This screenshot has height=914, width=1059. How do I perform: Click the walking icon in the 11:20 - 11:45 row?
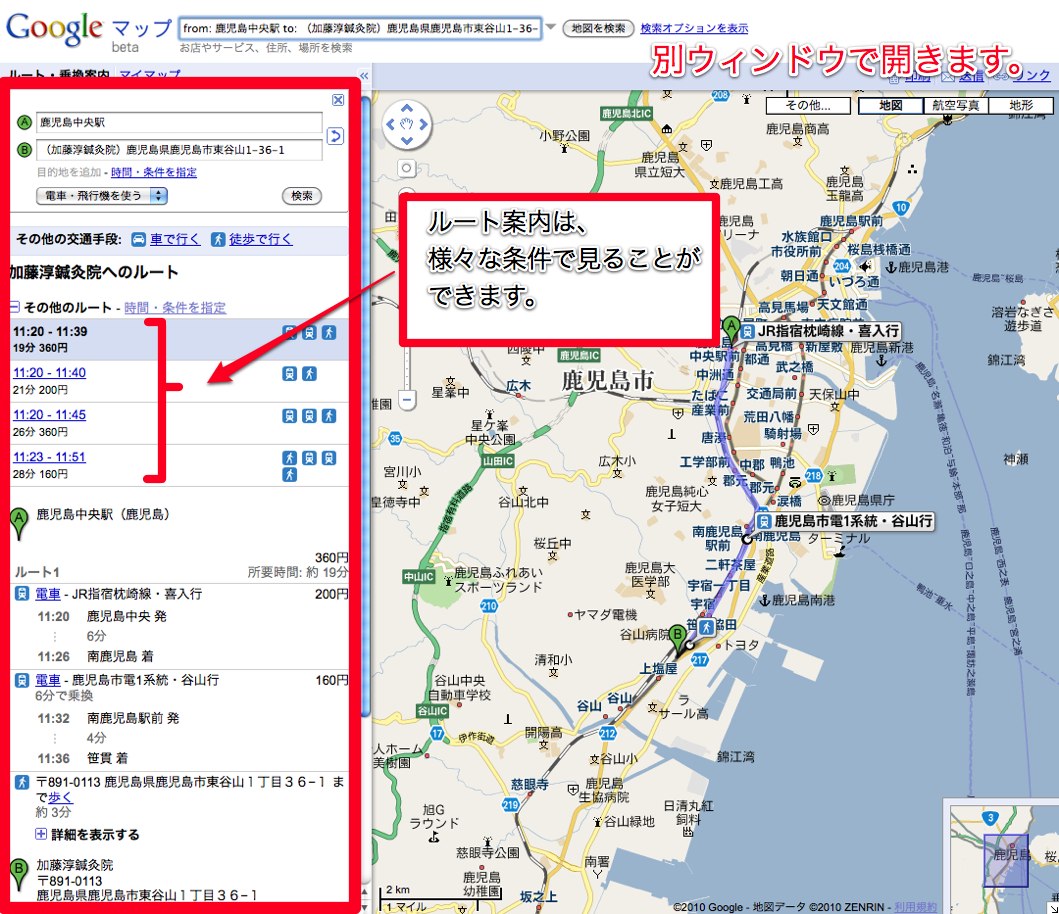(329, 416)
